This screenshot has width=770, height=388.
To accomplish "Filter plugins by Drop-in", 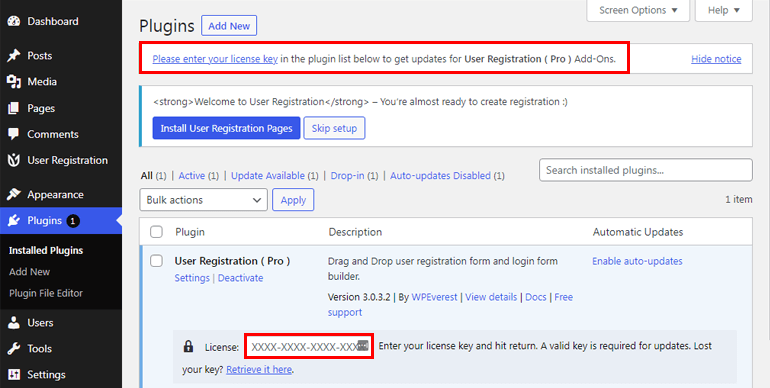I will (x=347, y=176).
